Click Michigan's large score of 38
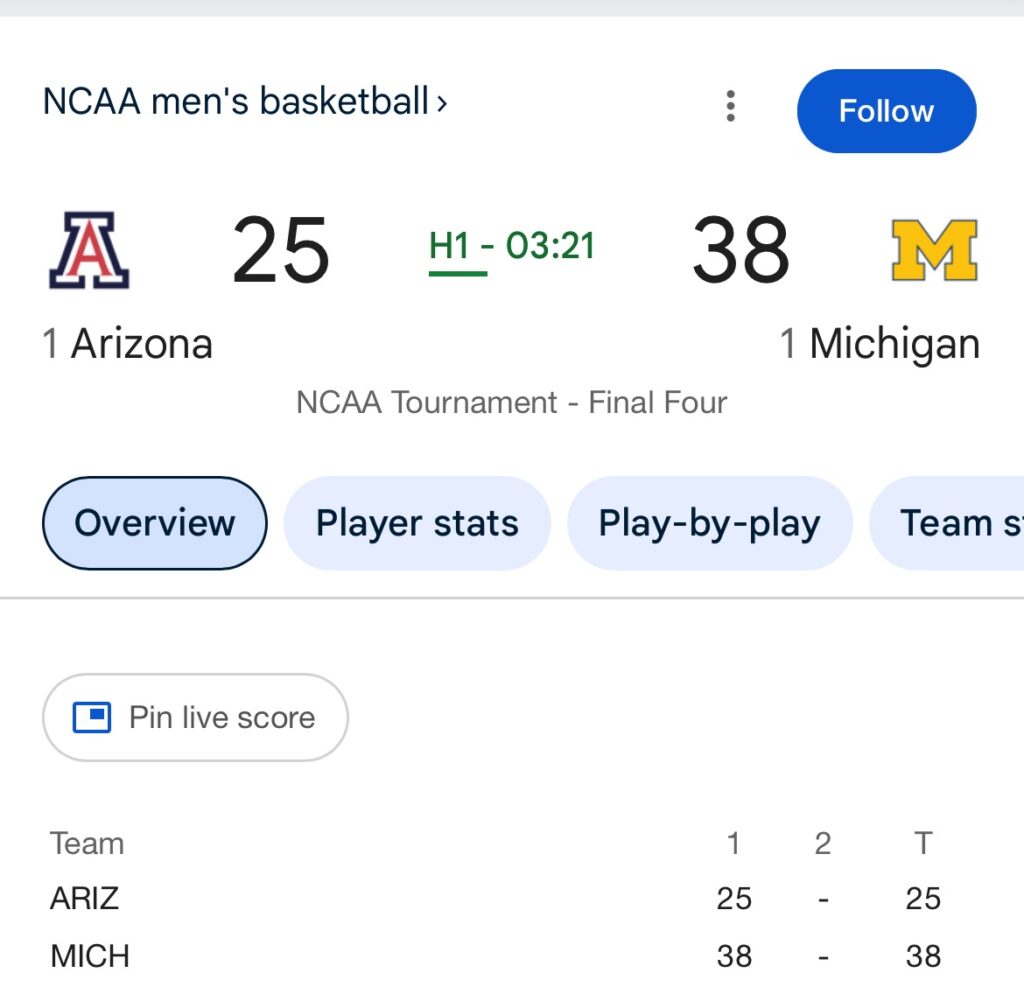Screen dimensions: 1024x987 pyautogui.click(x=741, y=250)
